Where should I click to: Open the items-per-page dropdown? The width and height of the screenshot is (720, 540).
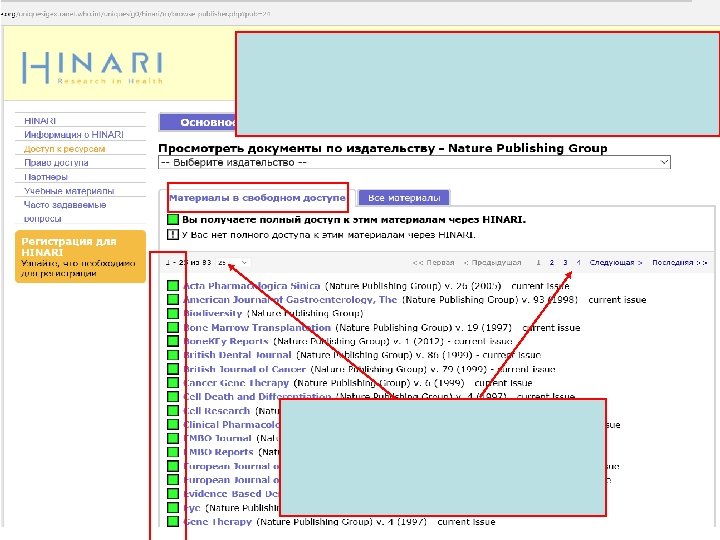[233, 262]
